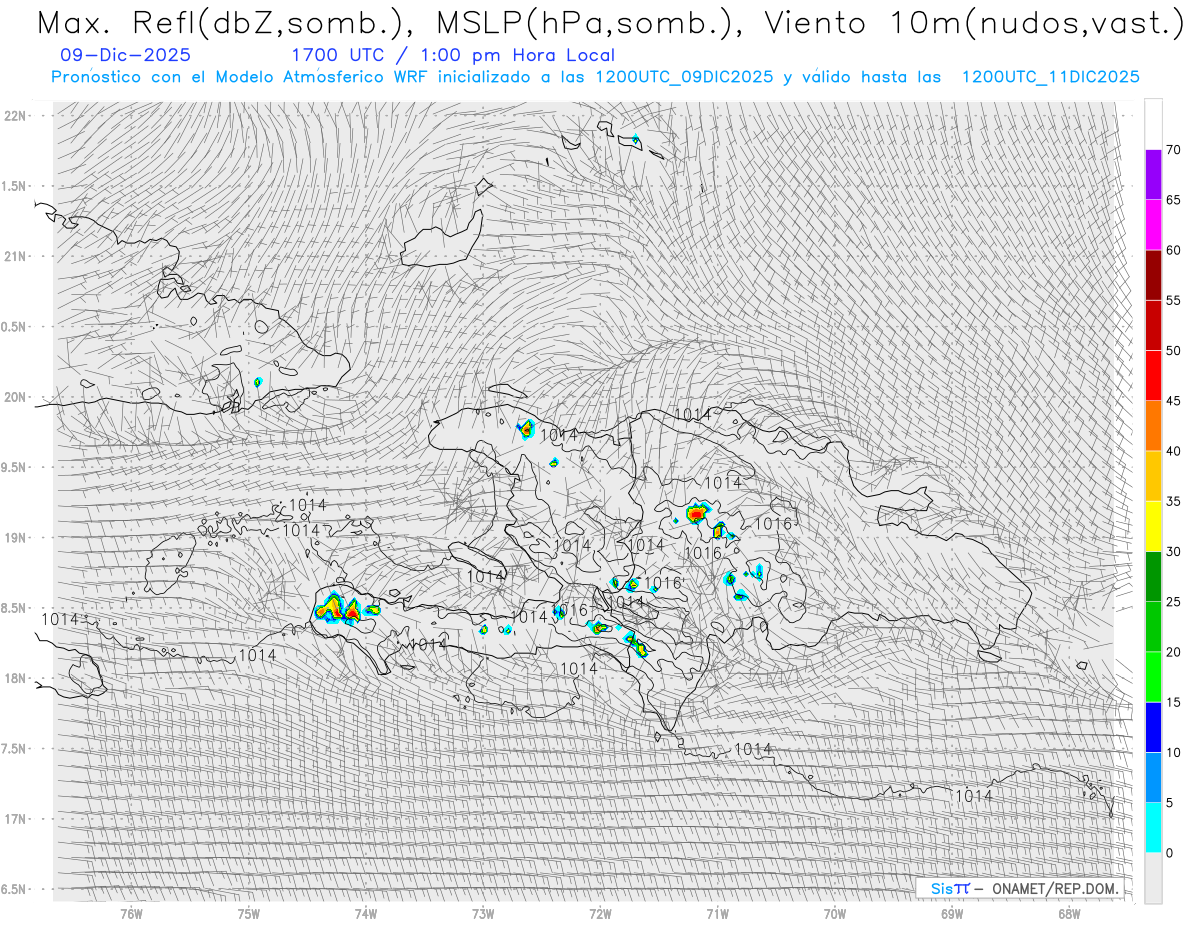Click the '1700 UTC / 1:00 pm Hora Local' text

click(x=453, y=55)
